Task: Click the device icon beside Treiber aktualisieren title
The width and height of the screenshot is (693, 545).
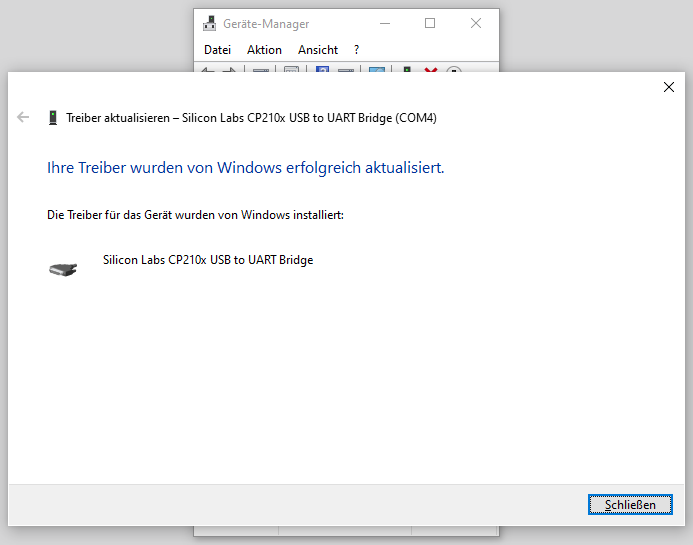Action: [53, 118]
